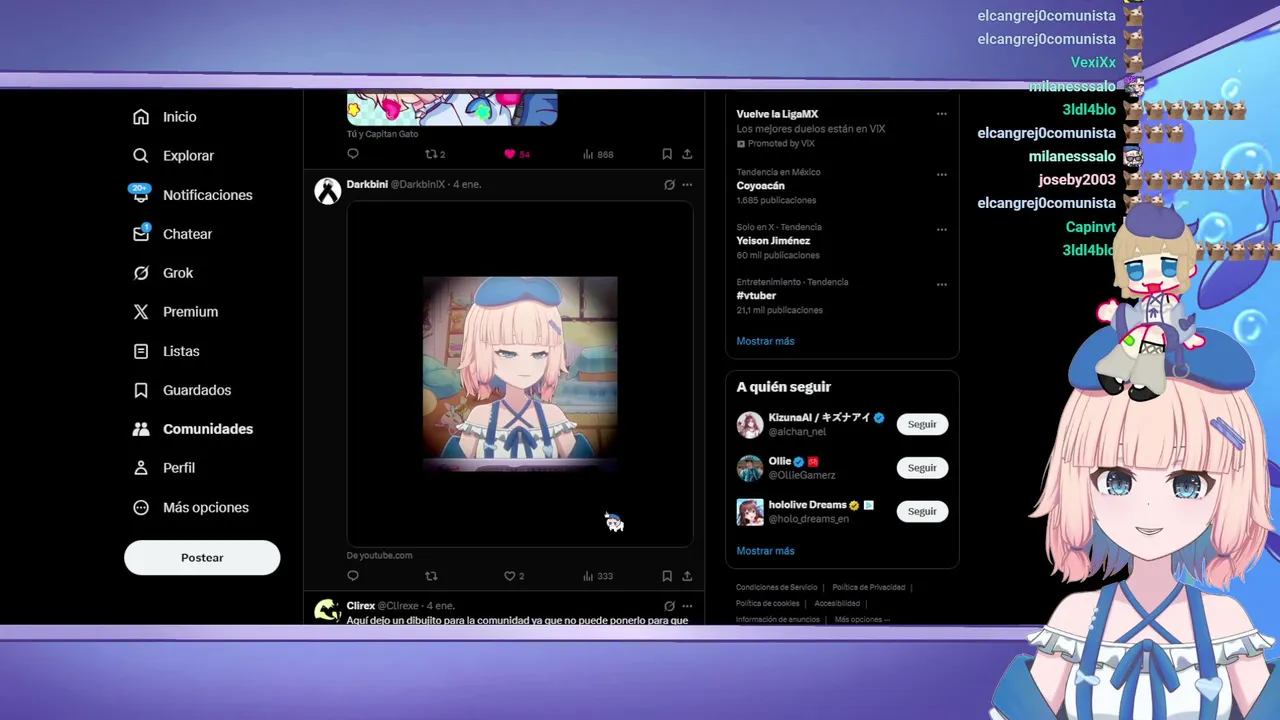Reply to Capitan Gato post
This screenshot has width=1280, height=720.
[x=353, y=154]
